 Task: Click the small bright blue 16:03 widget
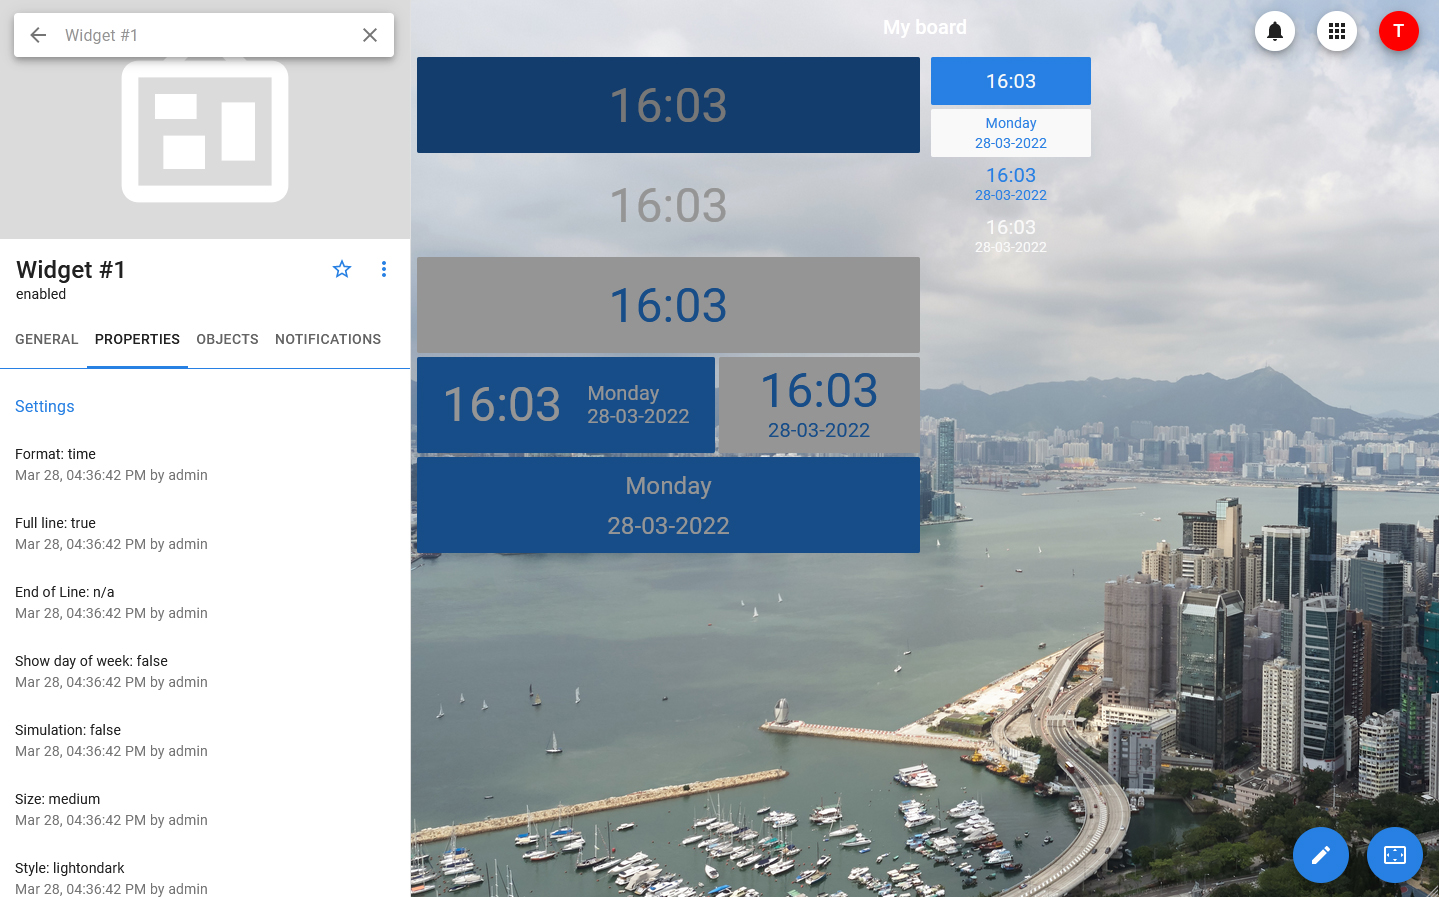1010,81
